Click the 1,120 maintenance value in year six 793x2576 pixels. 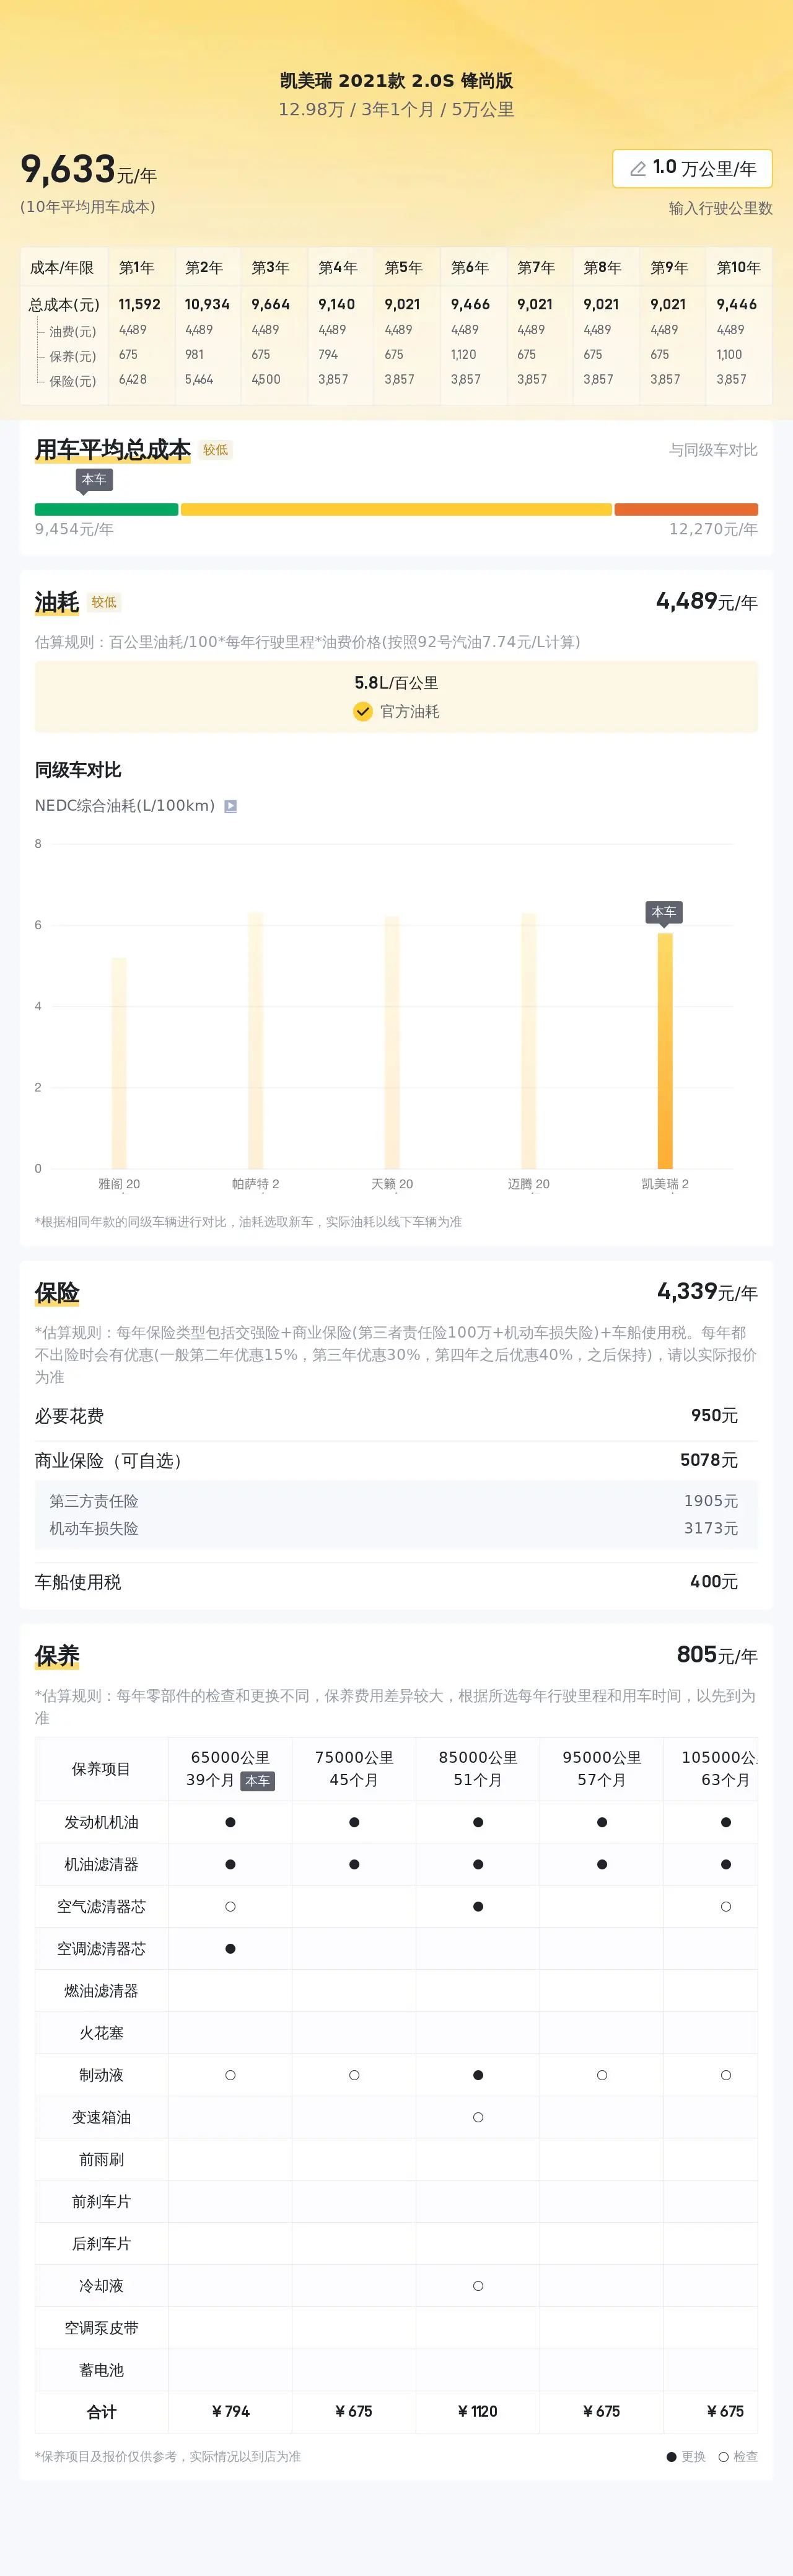463,355
